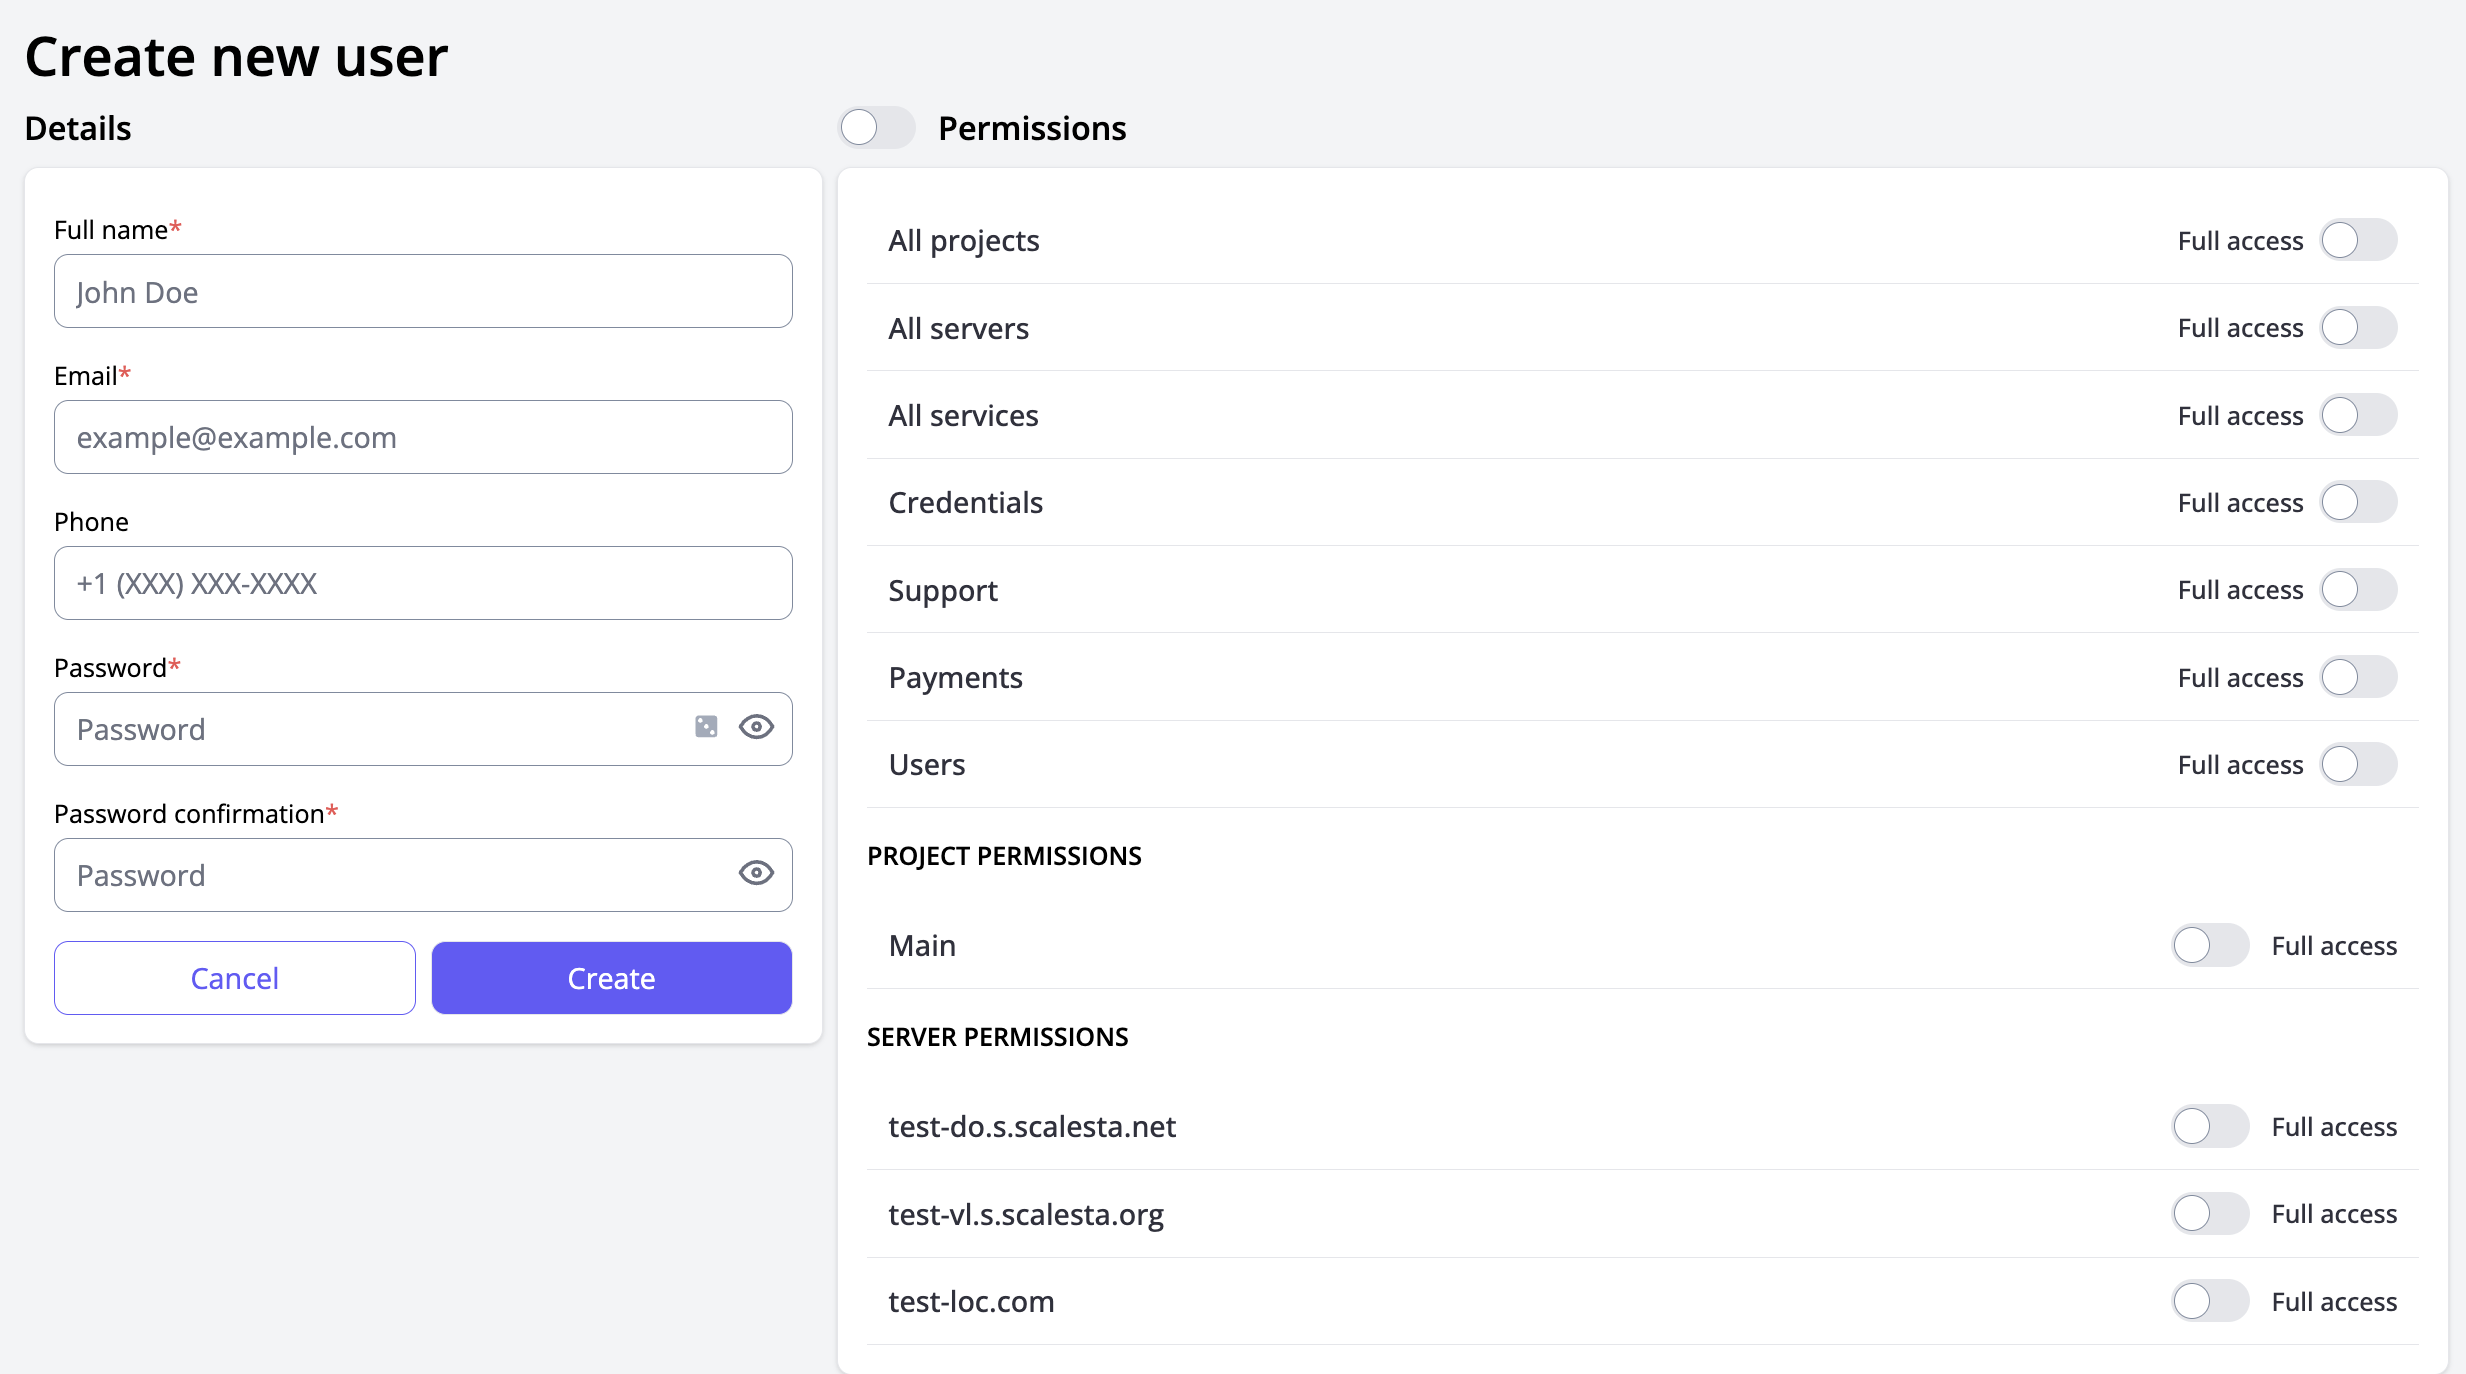Enable full access for test-vl.s.scalesta.org
Screen dimensions: 2466x1374
[x=2210, y=1214]
